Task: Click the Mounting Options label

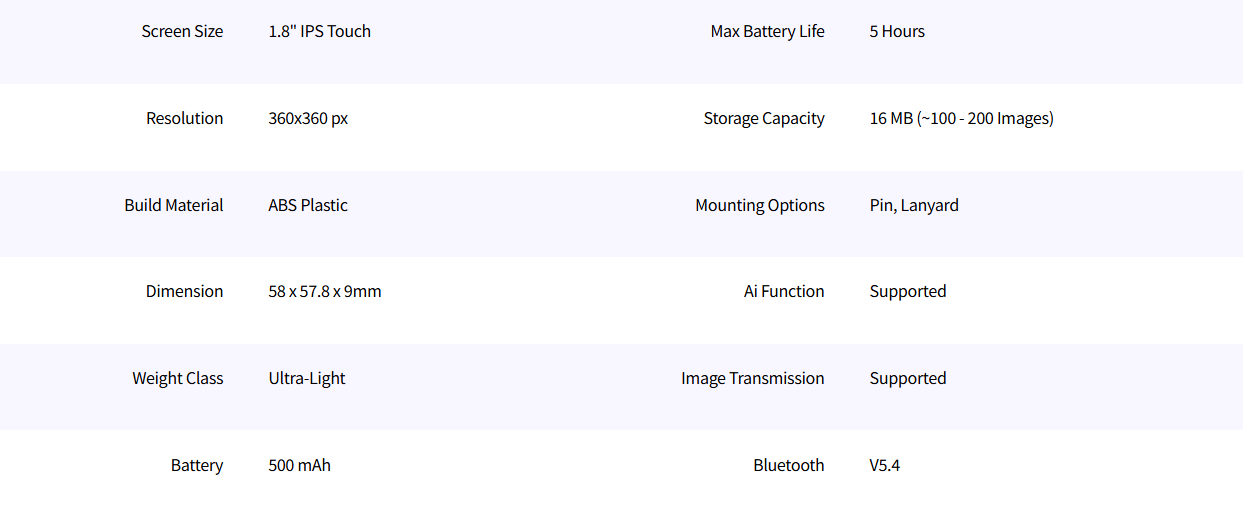Action: [x=760, y=205]
